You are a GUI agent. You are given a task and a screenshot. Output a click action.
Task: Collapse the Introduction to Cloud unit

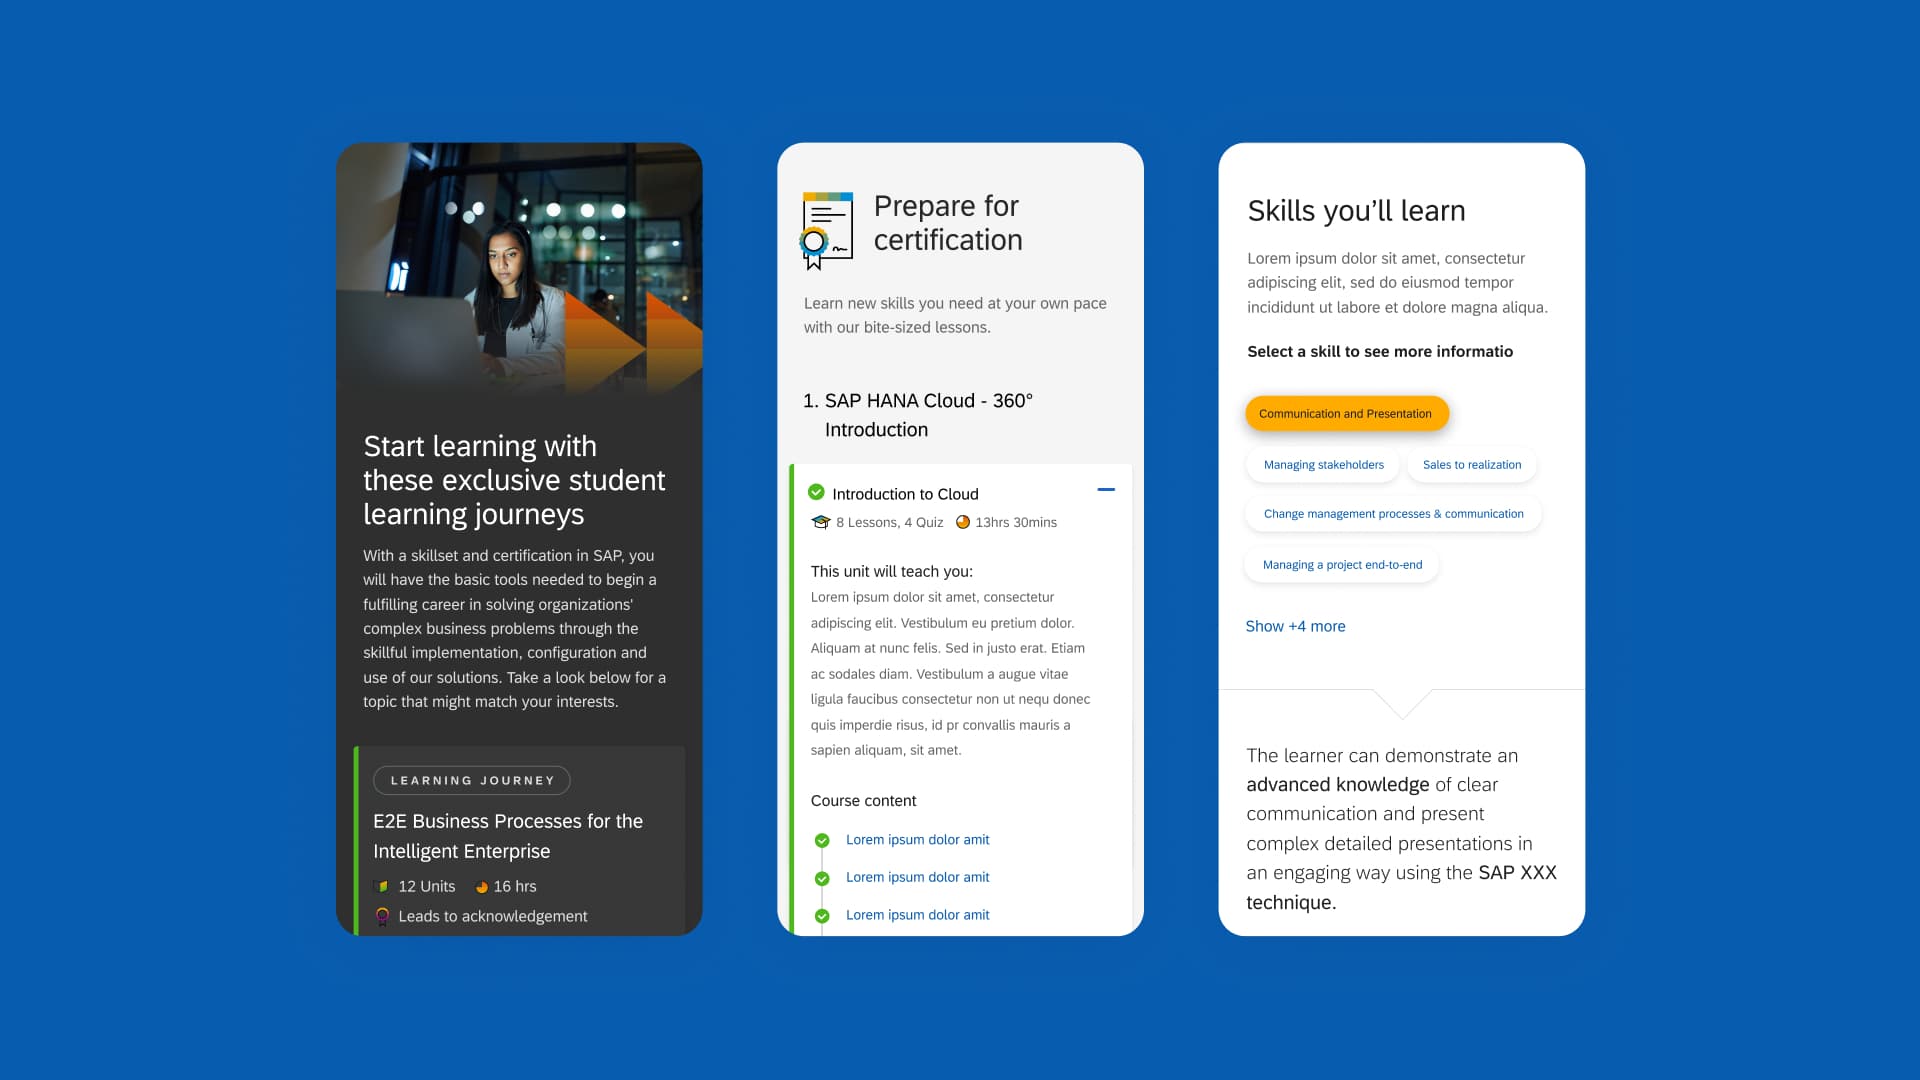(x=1105, y=489)
